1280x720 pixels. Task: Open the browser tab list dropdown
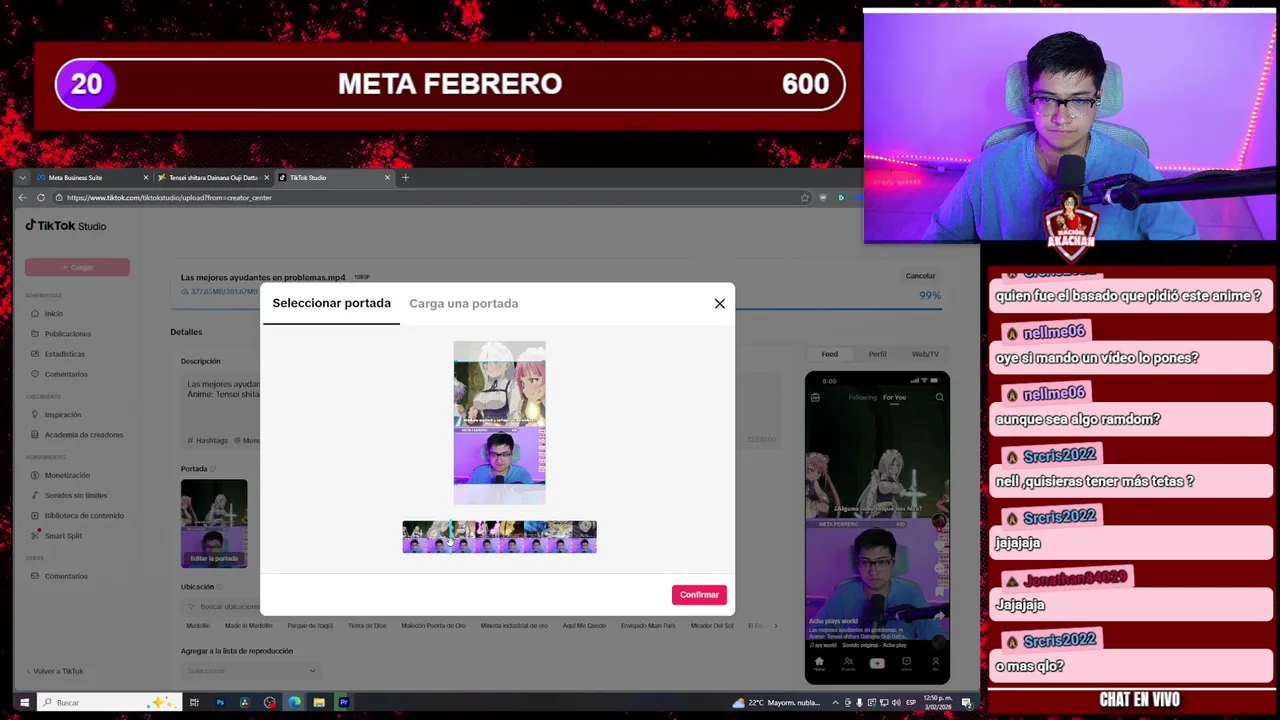click(x=22, y=178)
